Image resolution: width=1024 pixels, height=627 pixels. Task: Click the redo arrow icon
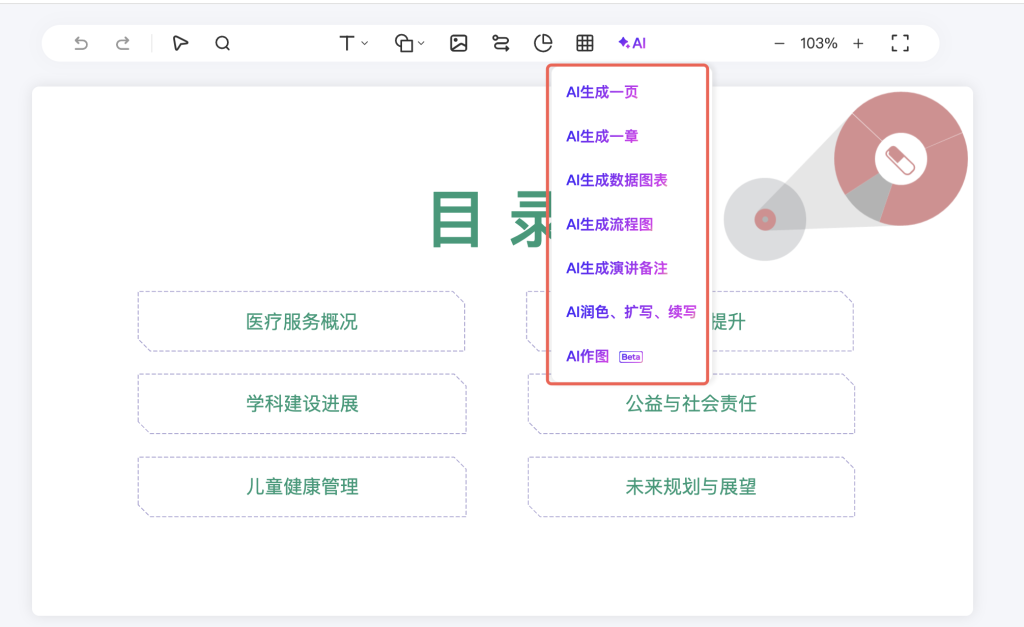(x=123, y=43)
